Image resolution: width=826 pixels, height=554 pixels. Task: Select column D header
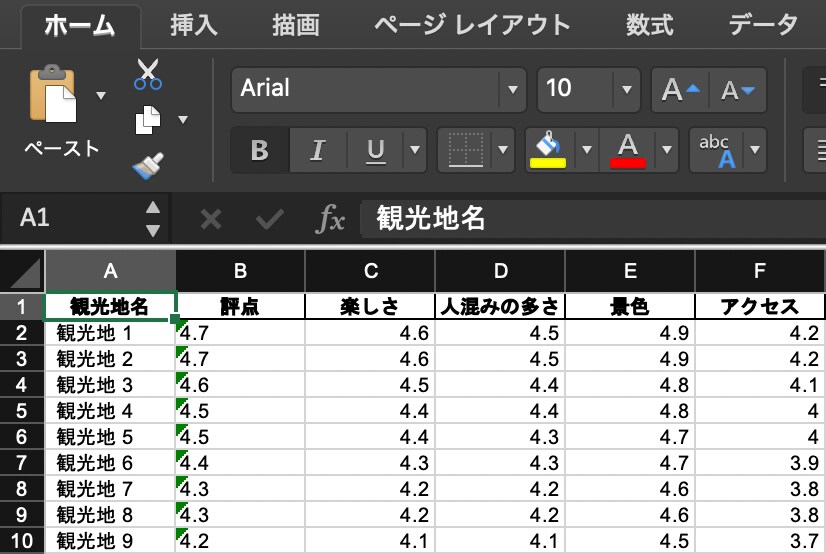click(x=500, y=271)
